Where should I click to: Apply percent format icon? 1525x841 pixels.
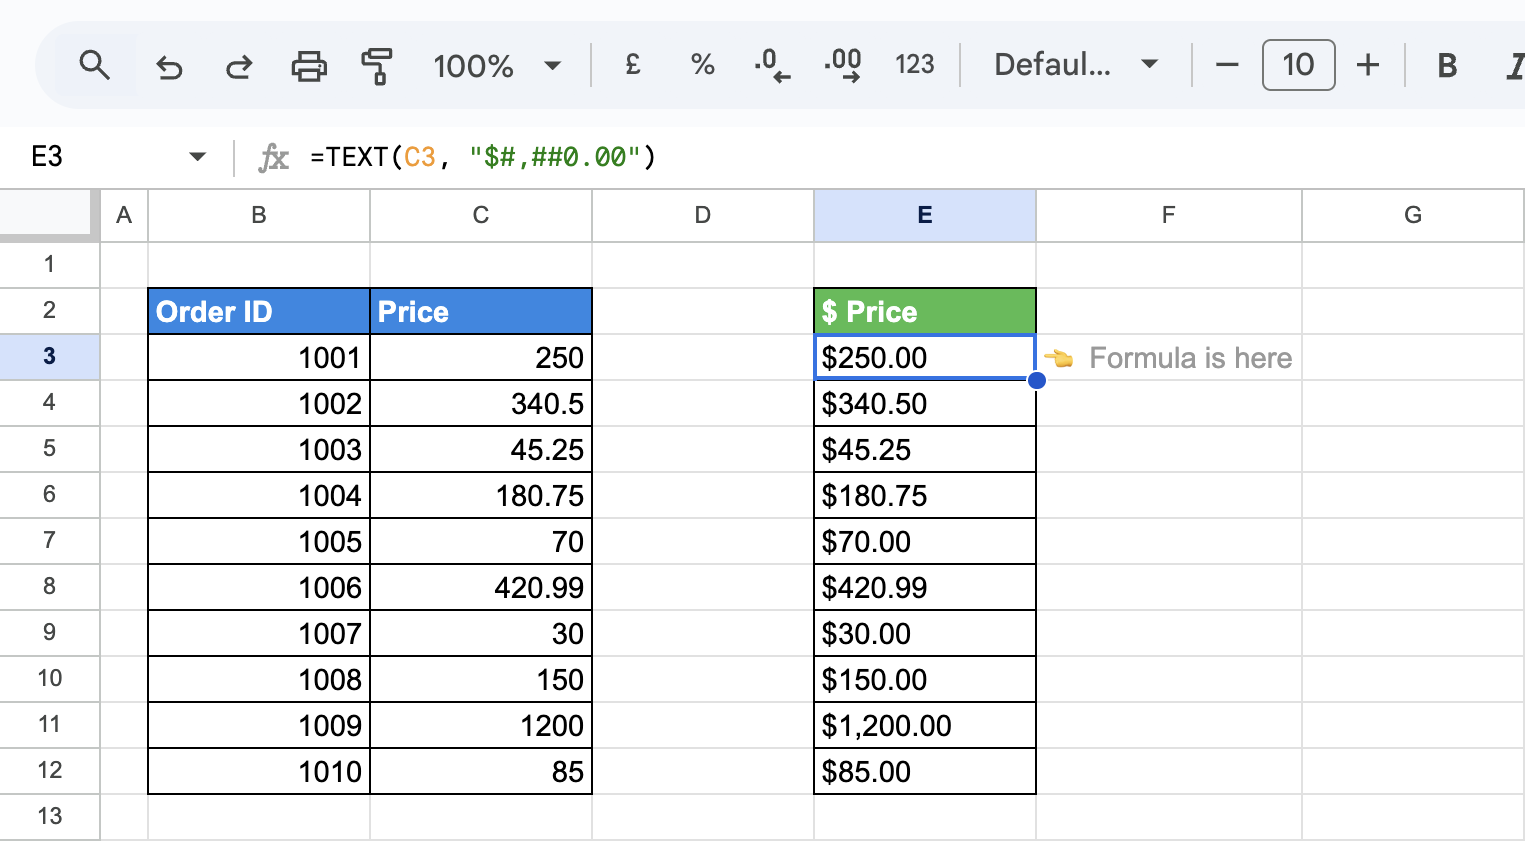click(x=702, y=65)
